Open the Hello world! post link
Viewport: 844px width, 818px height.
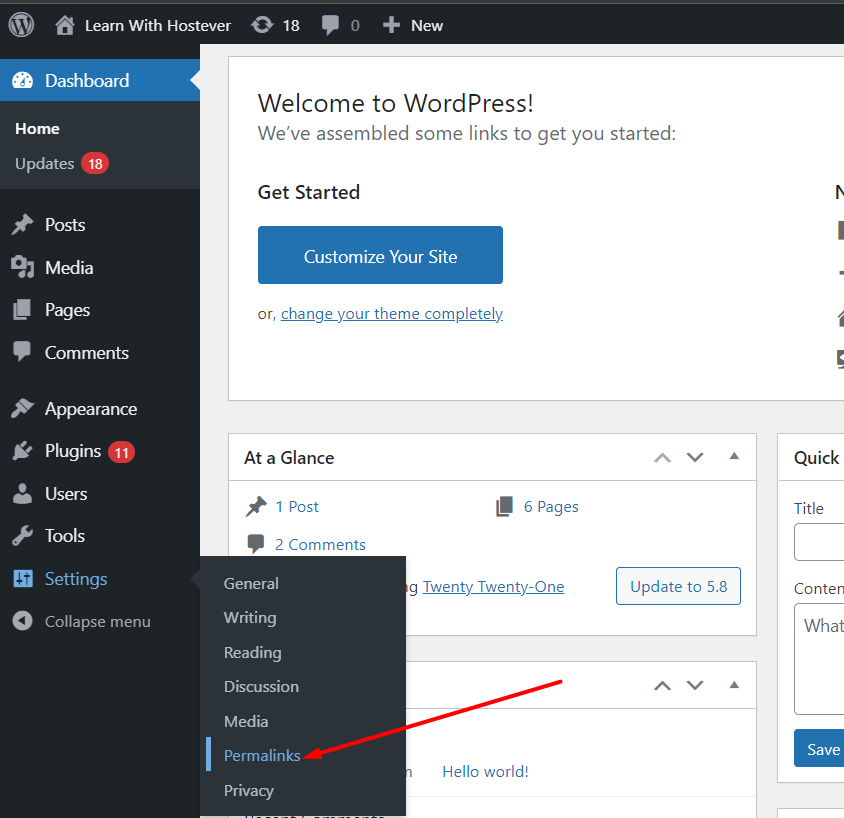pyautogui.click(x=485, y=771)
